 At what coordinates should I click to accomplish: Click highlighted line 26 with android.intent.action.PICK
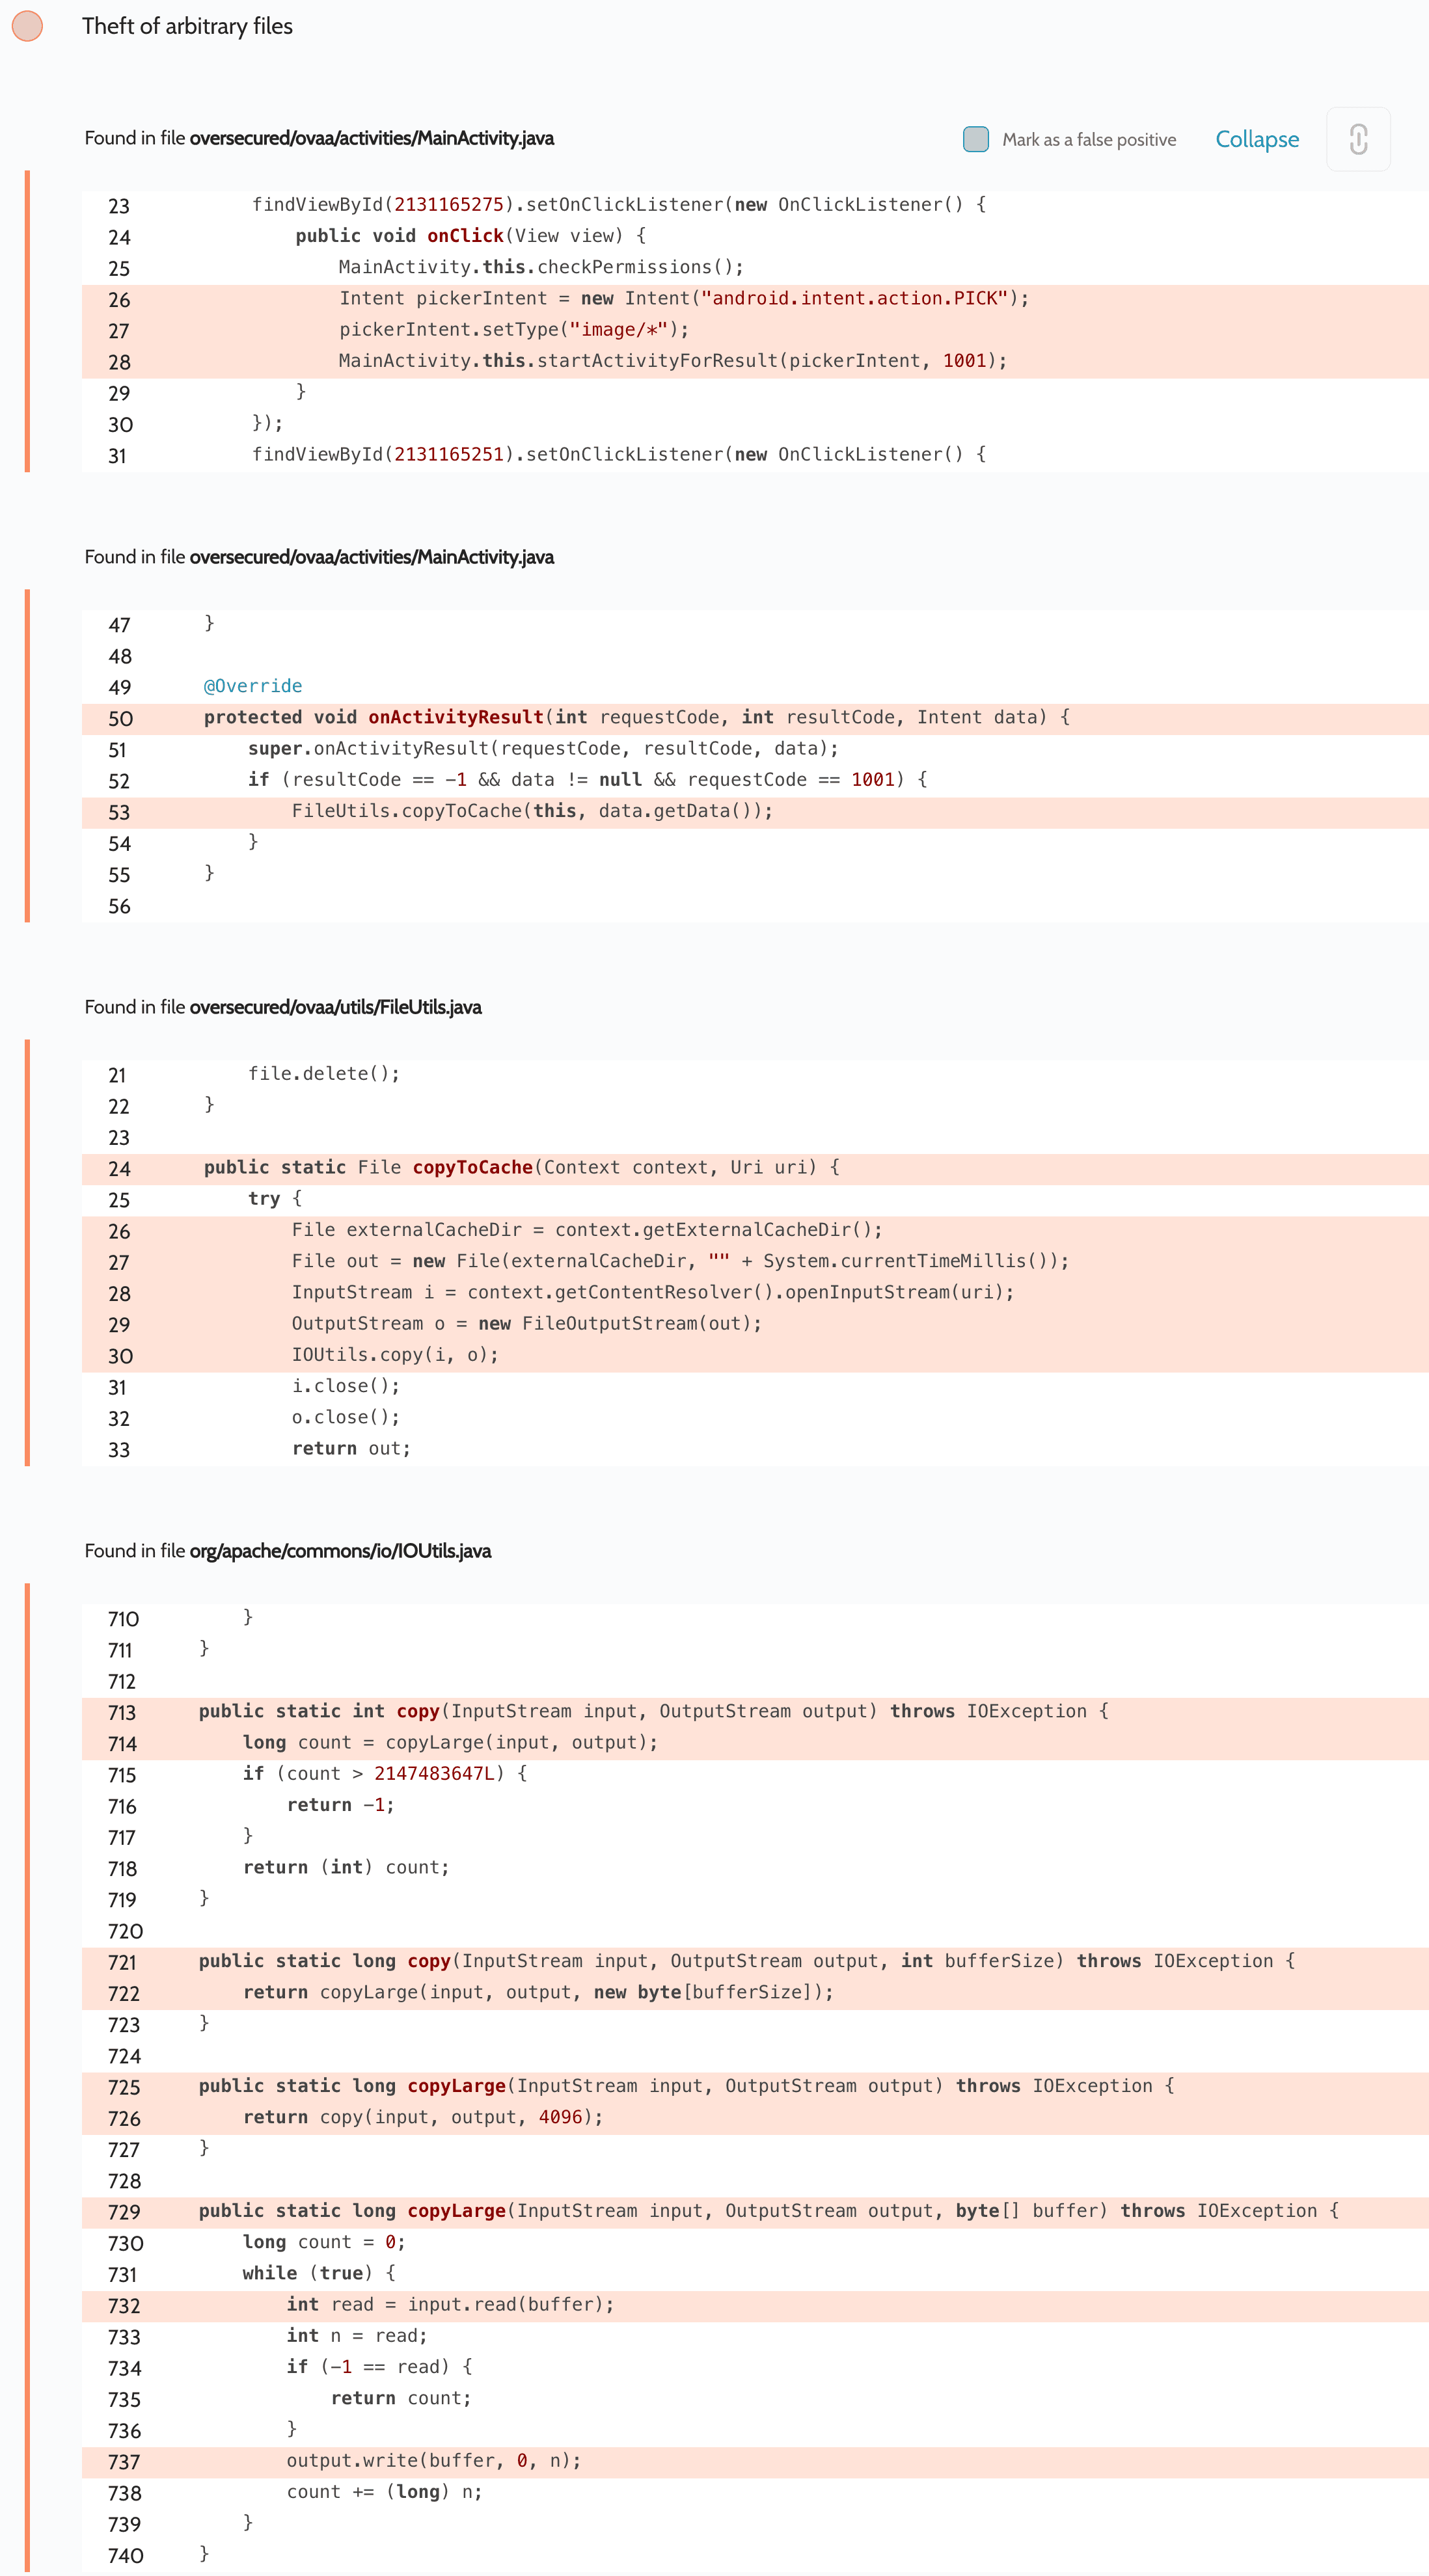(683, 299)
